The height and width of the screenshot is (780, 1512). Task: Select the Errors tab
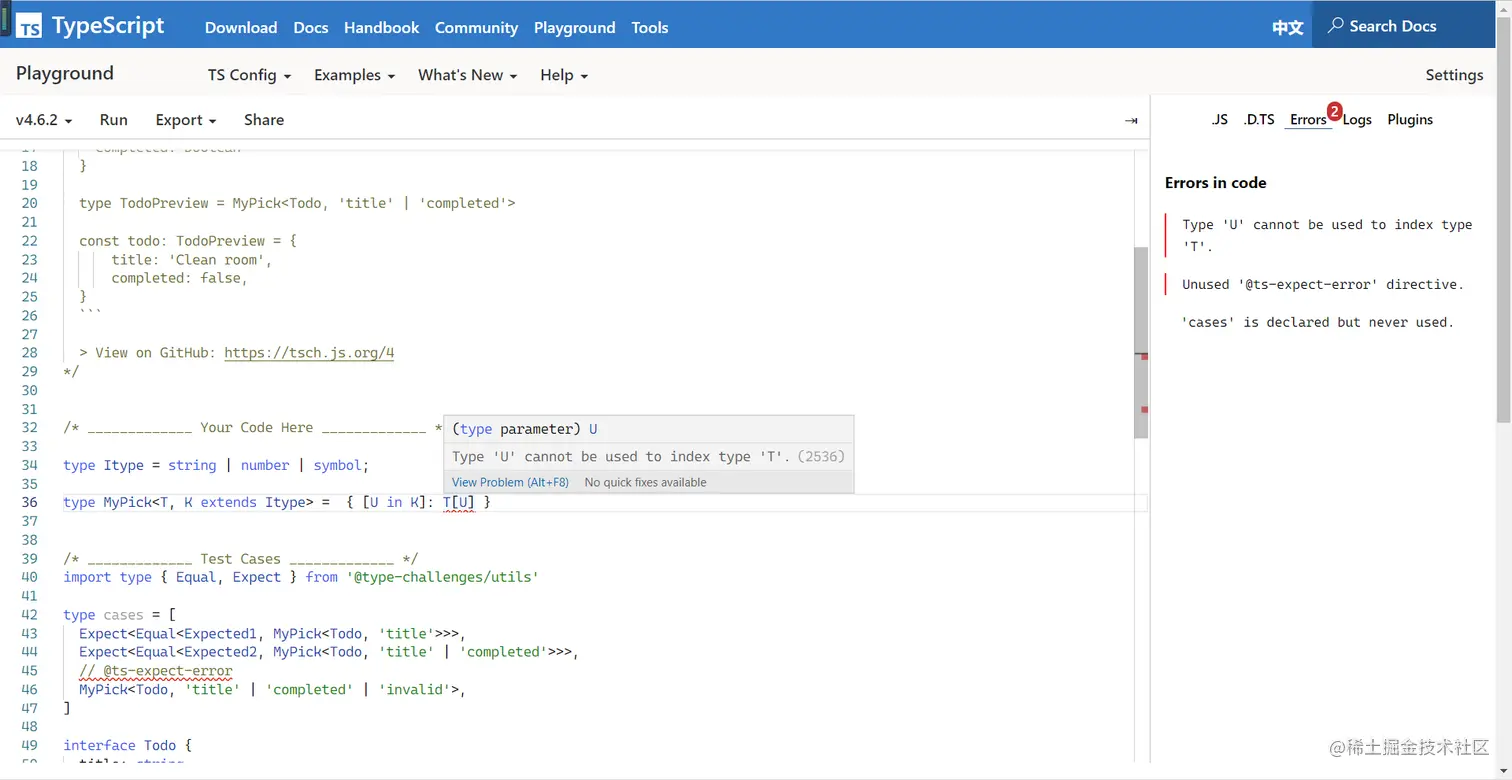(x=1308, y=119)
